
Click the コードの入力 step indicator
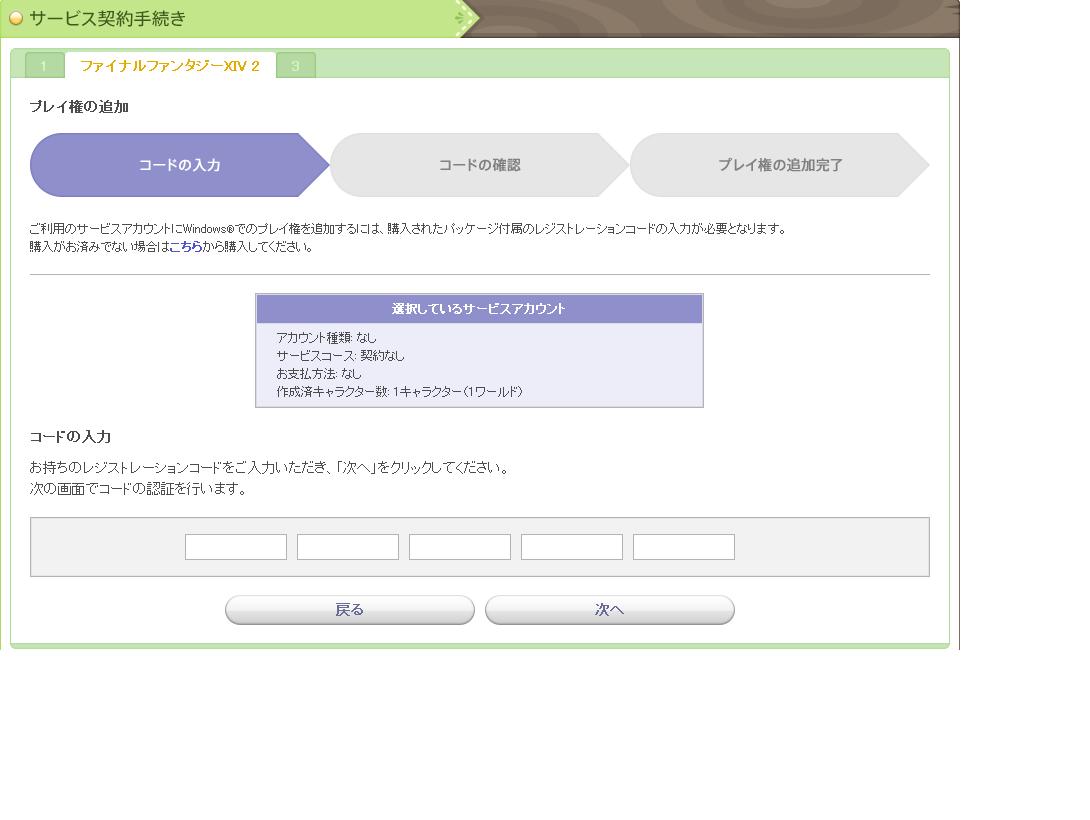(x=179, y=165)
